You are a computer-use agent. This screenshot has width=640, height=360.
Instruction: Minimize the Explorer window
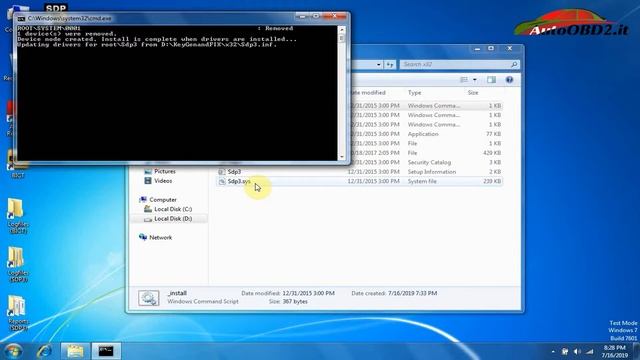pyautogui.click(x=477, y=49)
